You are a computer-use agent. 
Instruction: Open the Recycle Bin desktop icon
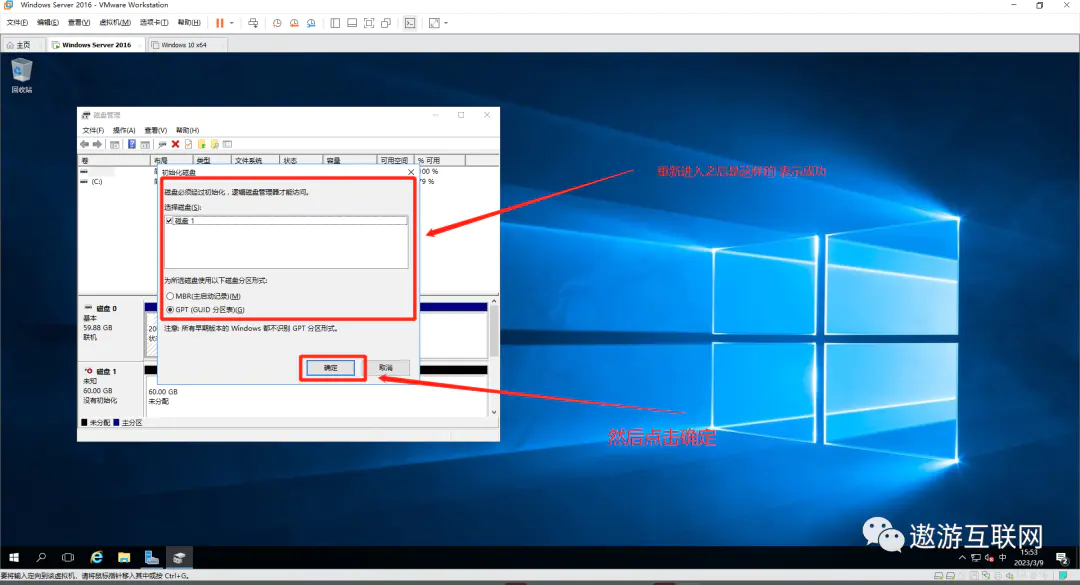tap(21, 75)
